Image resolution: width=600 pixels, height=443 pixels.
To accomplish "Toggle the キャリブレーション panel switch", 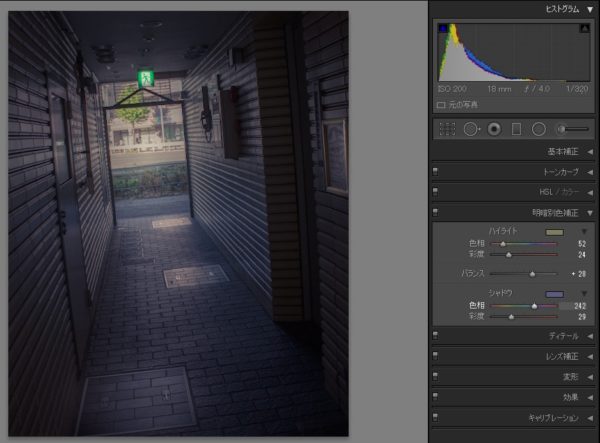I will [x=435, y=418].
